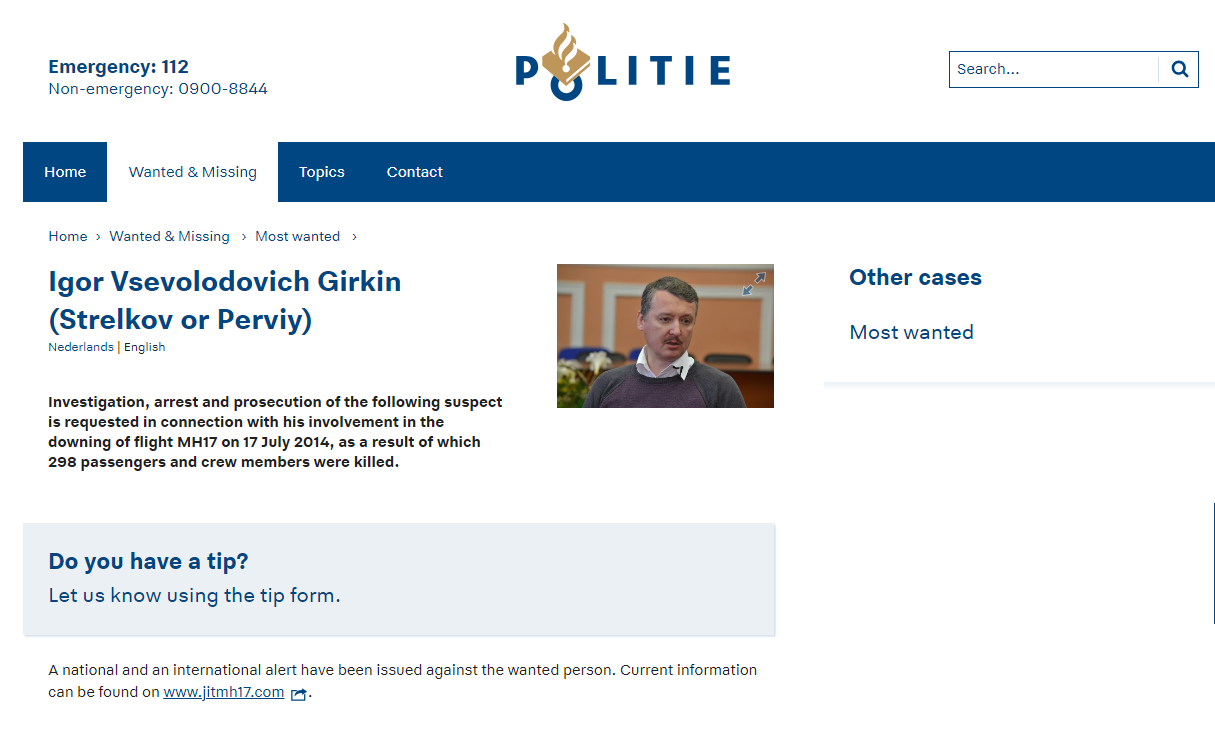
Task: Select the Wanted & Missing navigation tab
Action: pyautogui.click(x=193, y=172)
